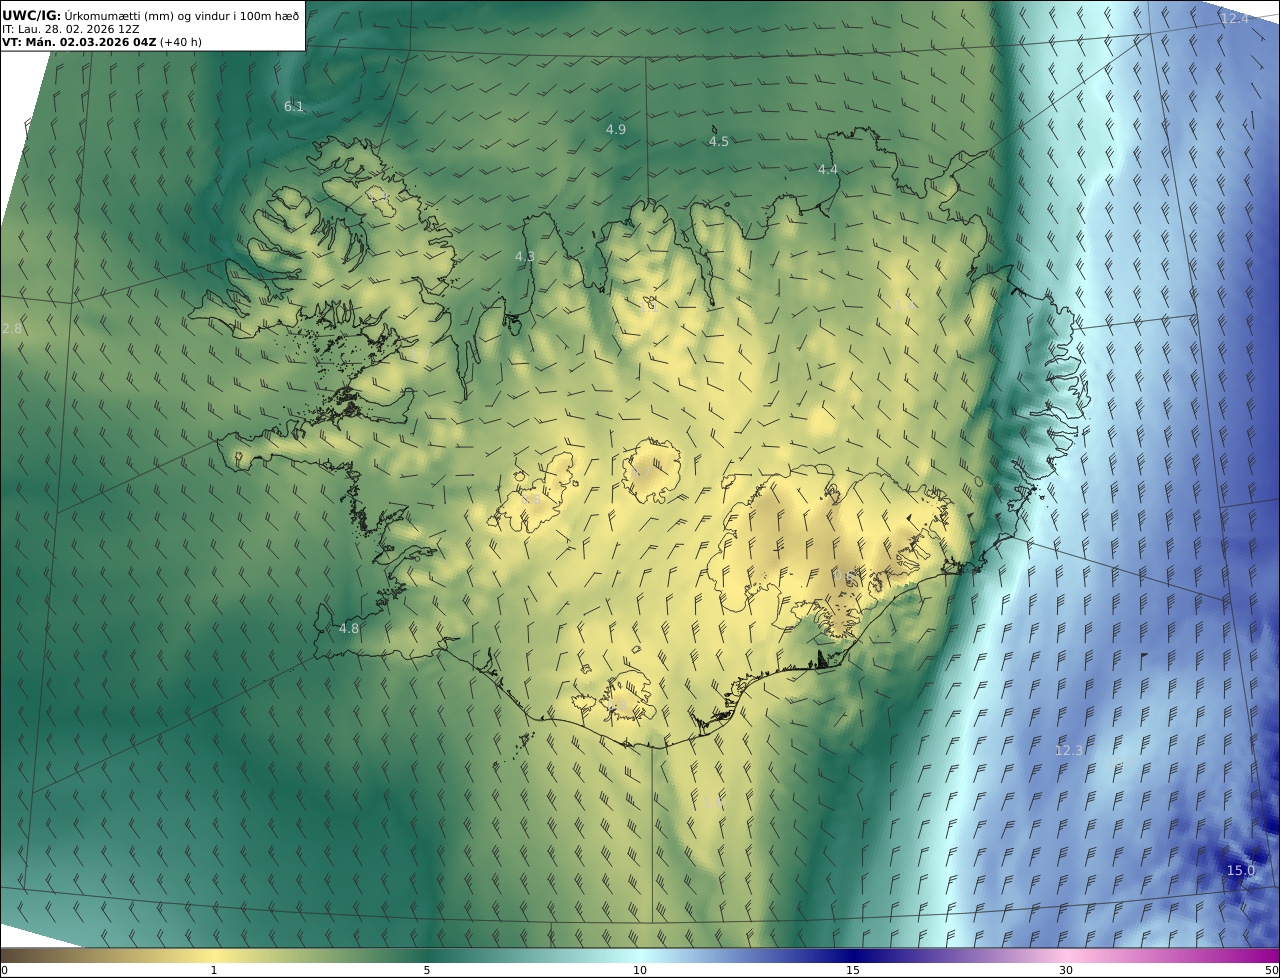Click the colorbar tick label 30
Screen dimensions: 1280x978
point(1066,970)
